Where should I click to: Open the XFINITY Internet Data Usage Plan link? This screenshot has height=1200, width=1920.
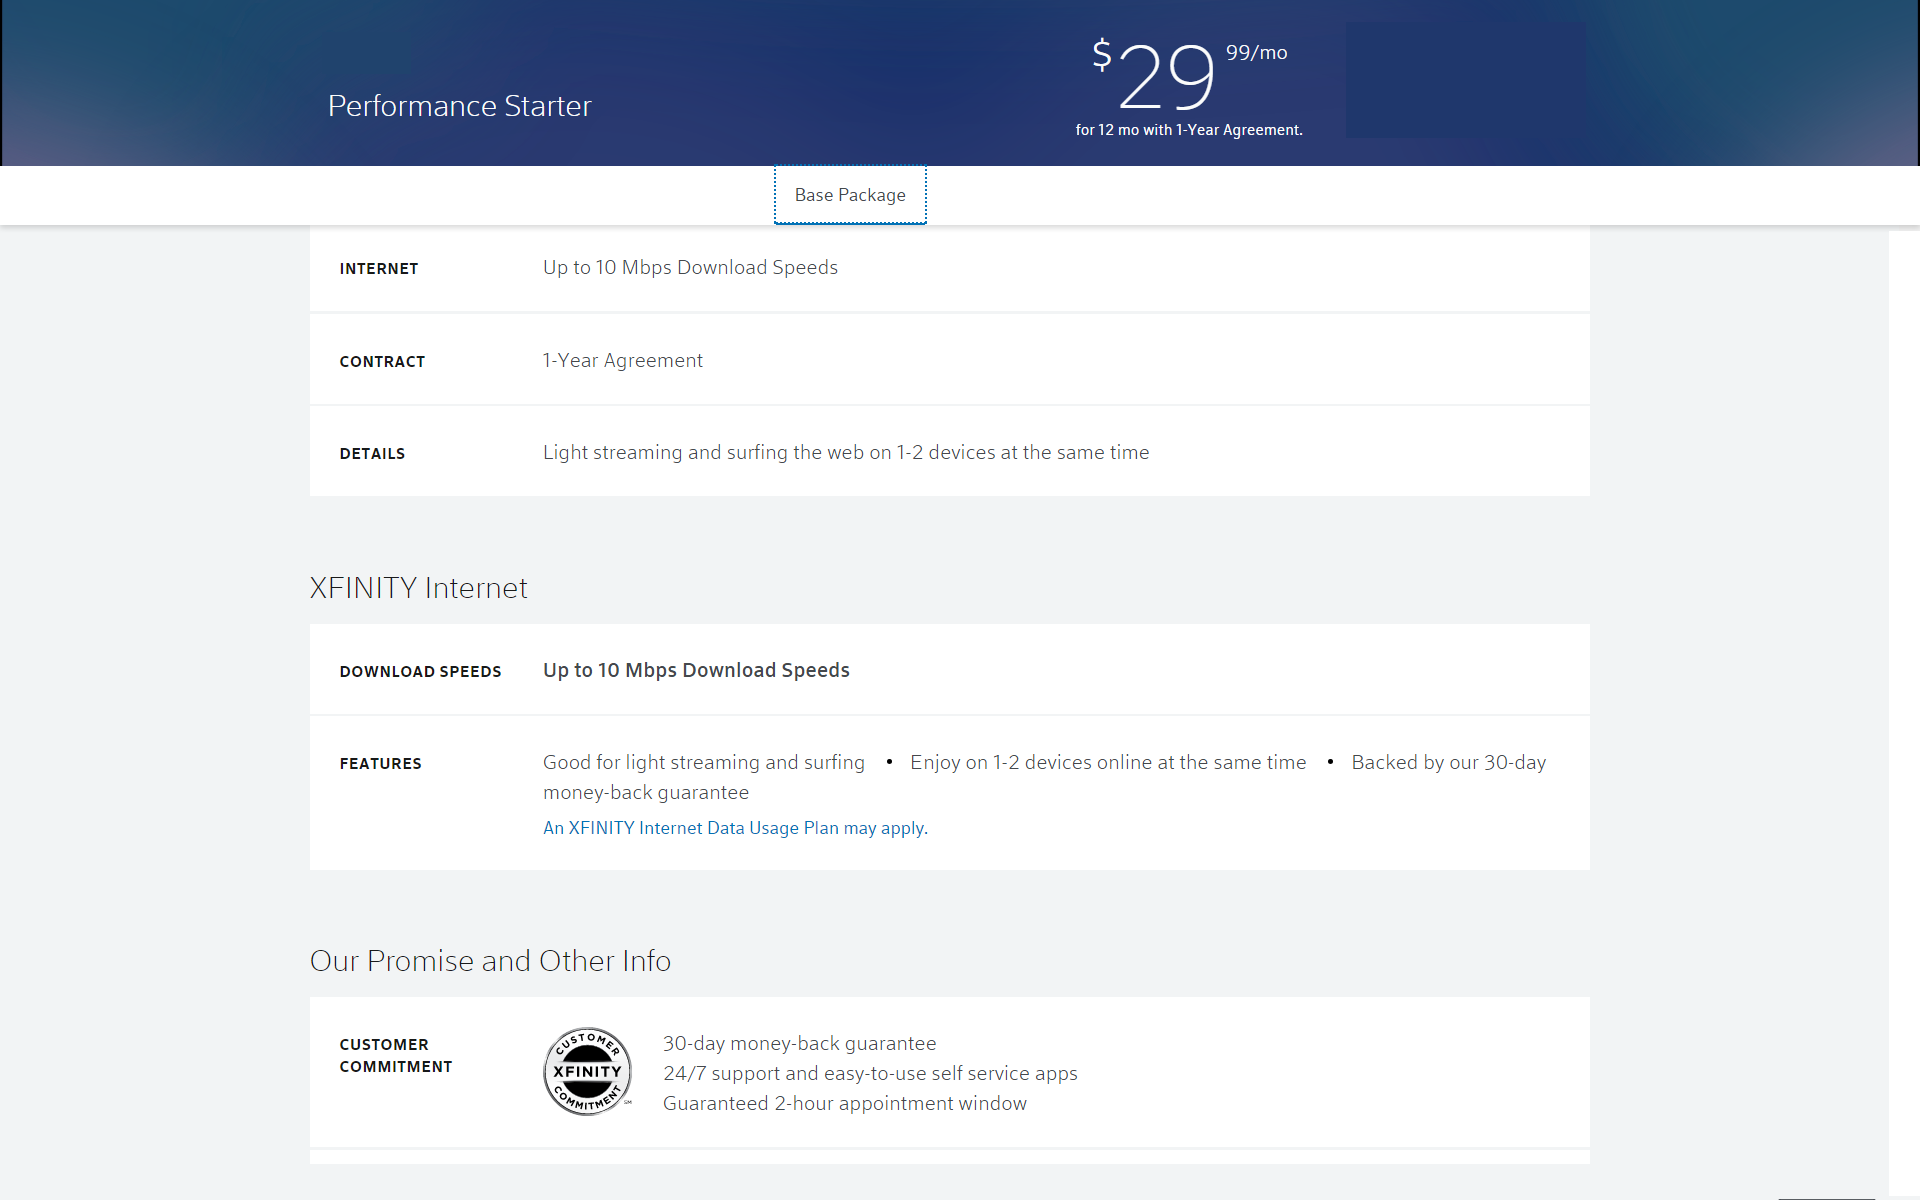(x=735, y=828)
